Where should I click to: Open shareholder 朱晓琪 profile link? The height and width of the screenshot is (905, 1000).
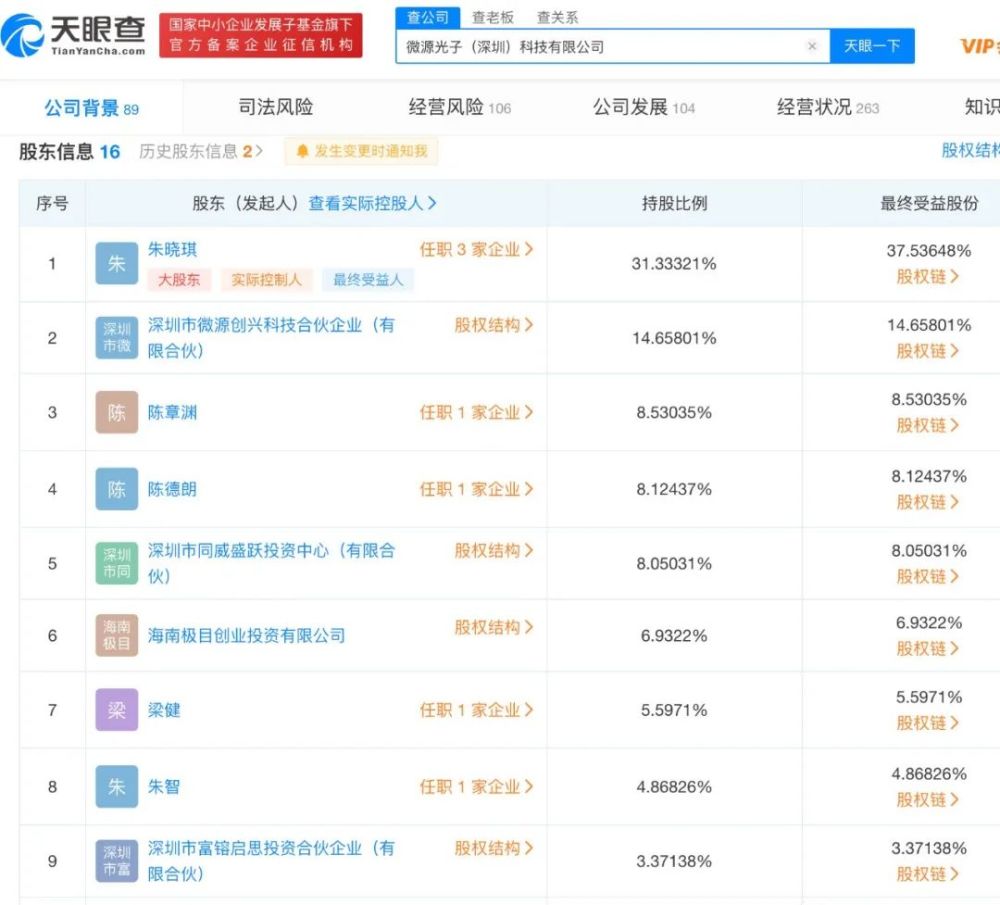point(172,249)
